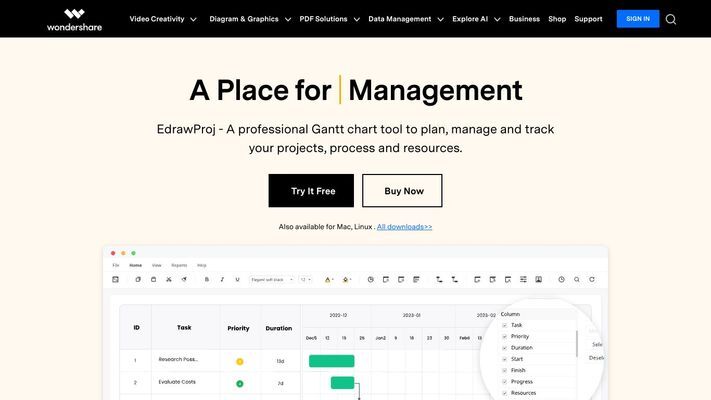Switch to the Reports tab in EdrawProj
This screenshot has width=711, height=400.
tap(179, 265)
